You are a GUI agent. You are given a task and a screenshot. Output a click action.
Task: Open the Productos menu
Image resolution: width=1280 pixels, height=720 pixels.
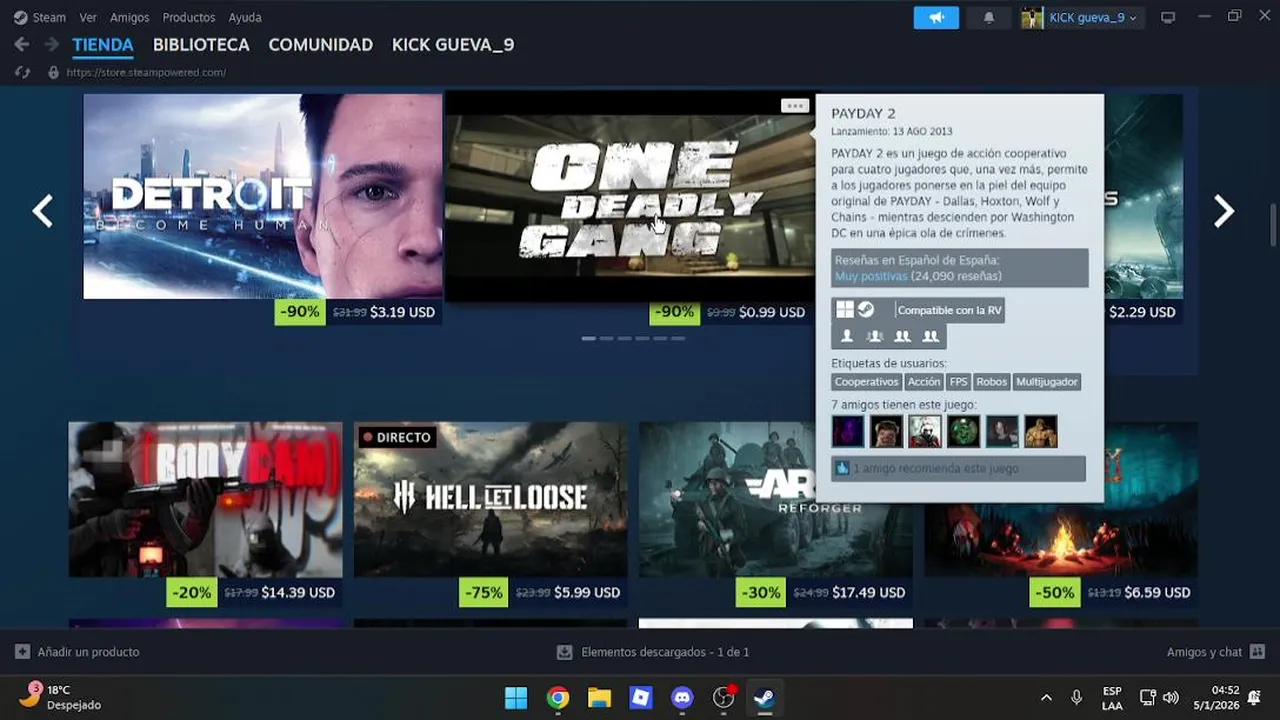click(189, 18)
